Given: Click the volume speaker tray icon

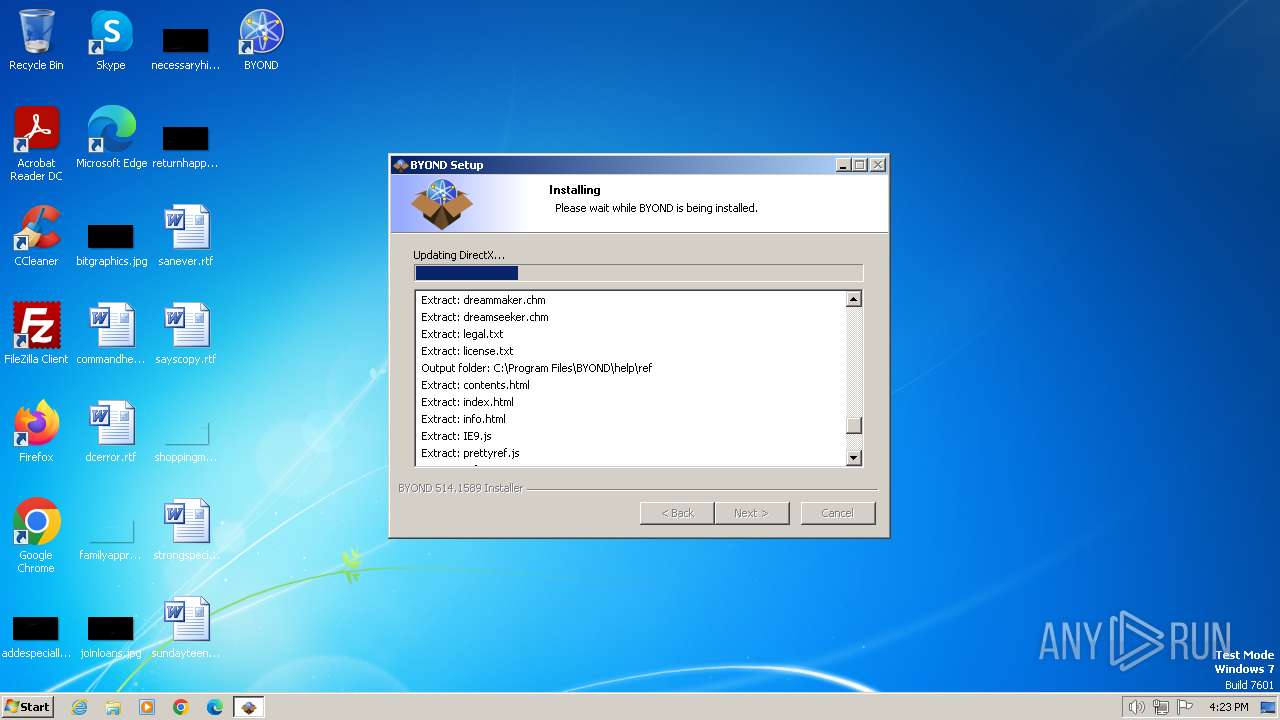Looking at the screenshot, I should (x=1136, y=707).
